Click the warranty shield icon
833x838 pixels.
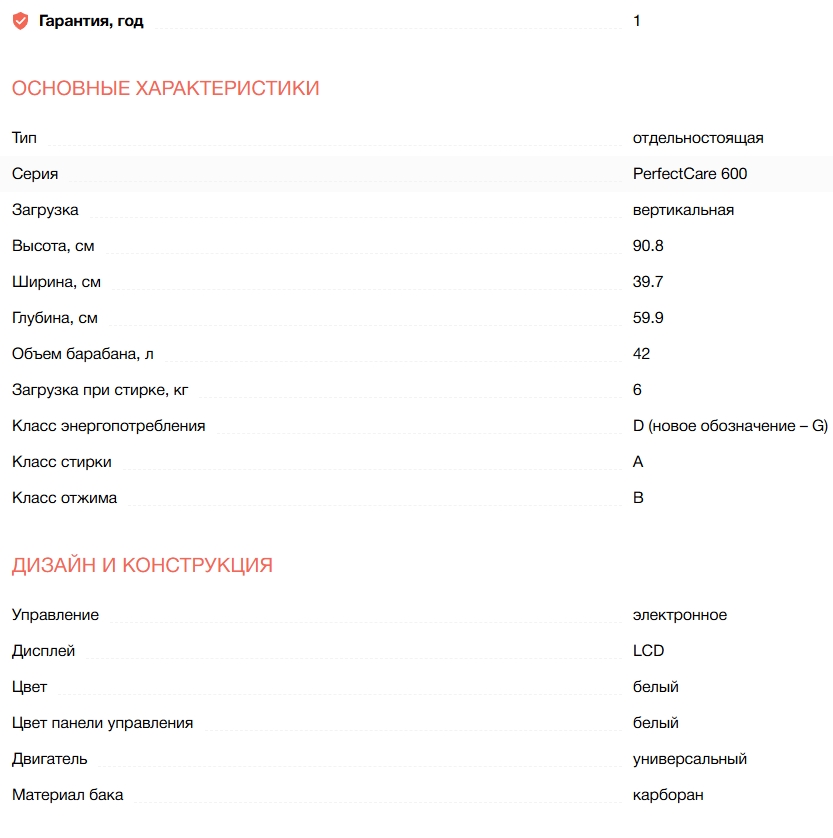[20, 21]
